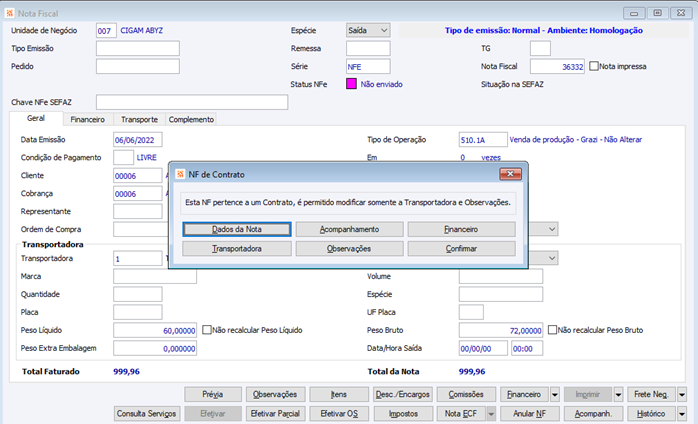This screenshot has width=698, height=424.
Task: Click the Frete Neg. button
Action: (x=652, y=394)
